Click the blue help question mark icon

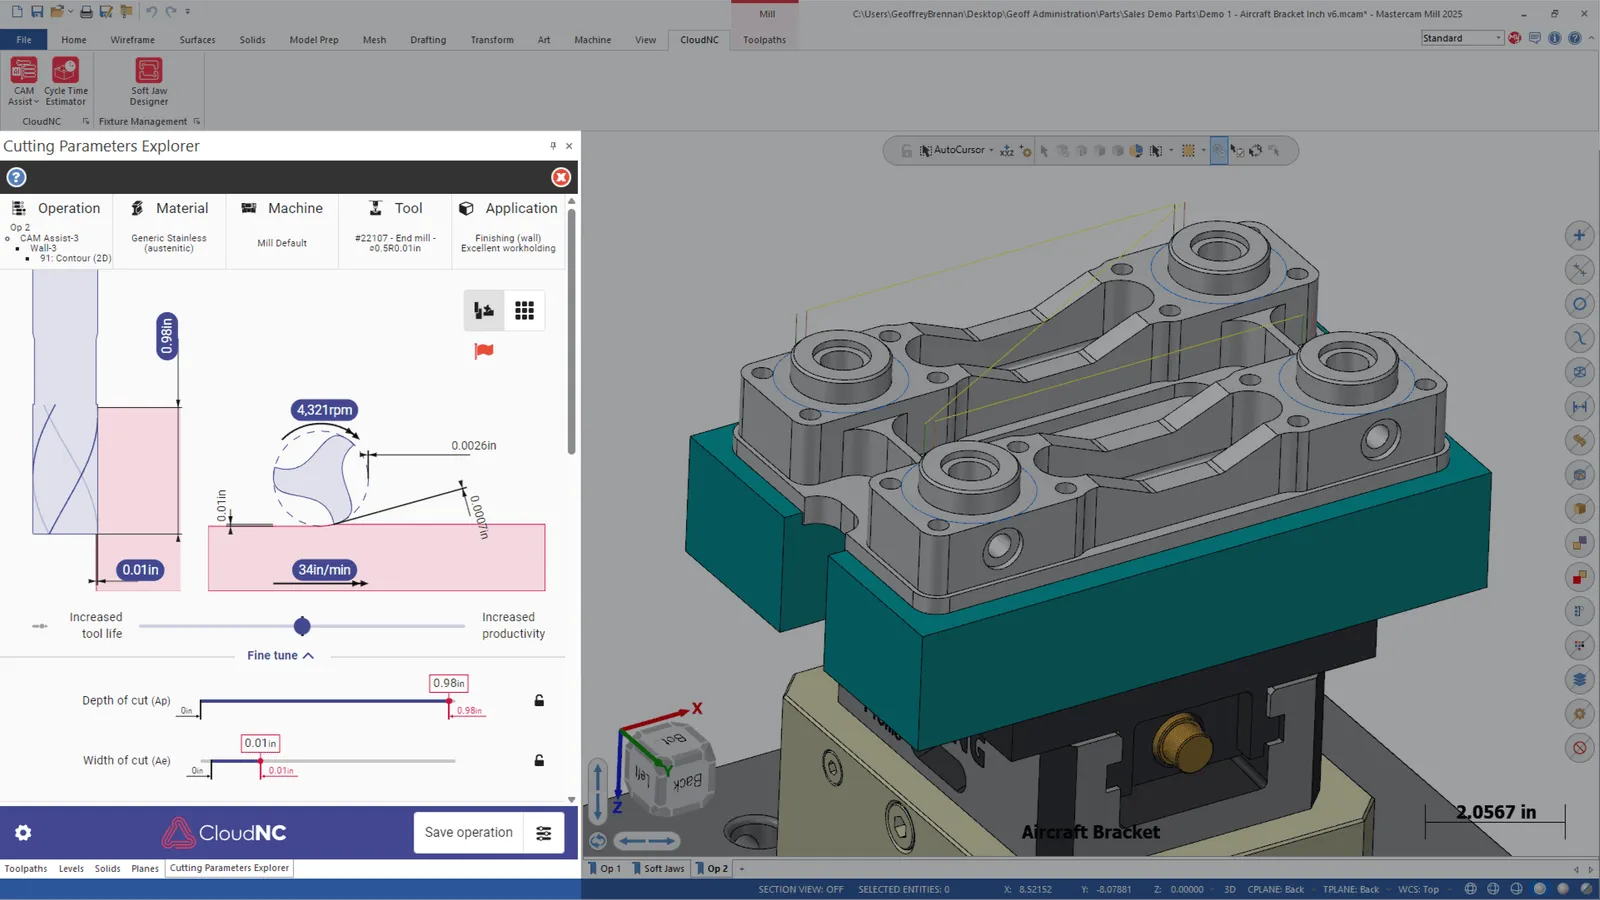tap(16, 177)
